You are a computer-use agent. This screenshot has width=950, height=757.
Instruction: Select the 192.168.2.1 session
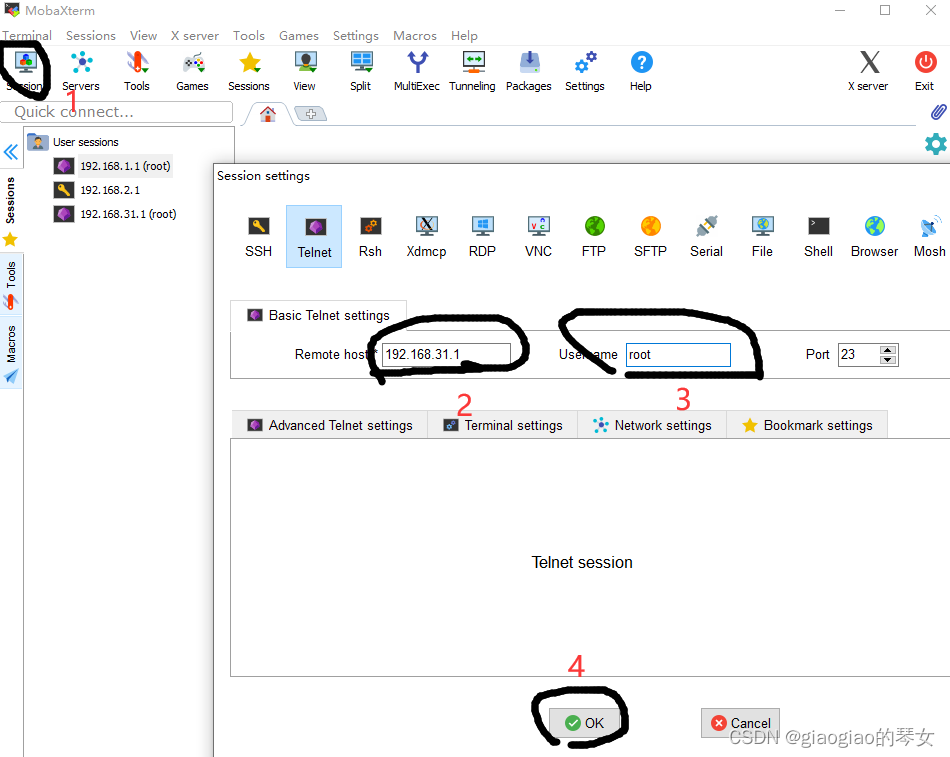tap(97, 190)
